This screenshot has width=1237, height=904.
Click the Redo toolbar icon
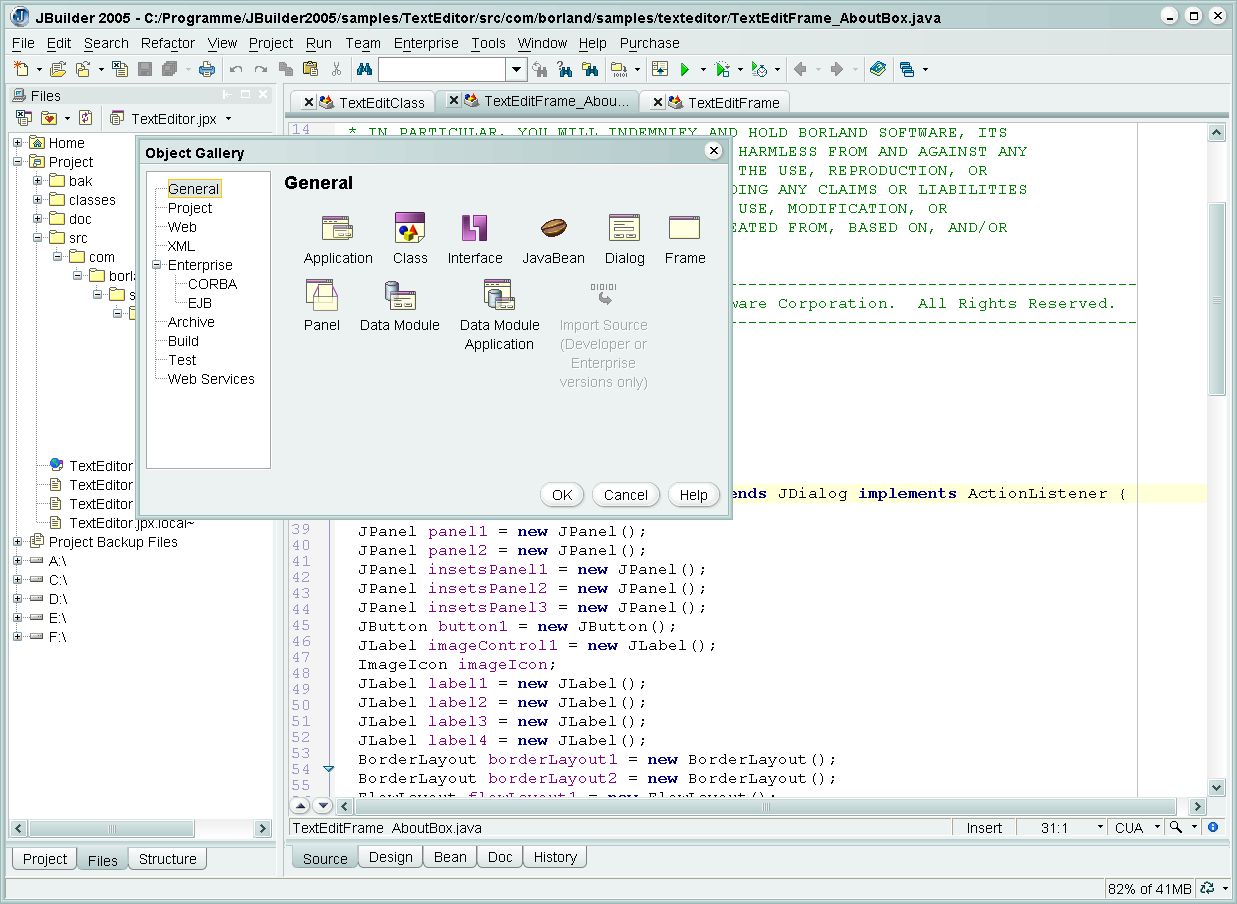tap(261, 69)
